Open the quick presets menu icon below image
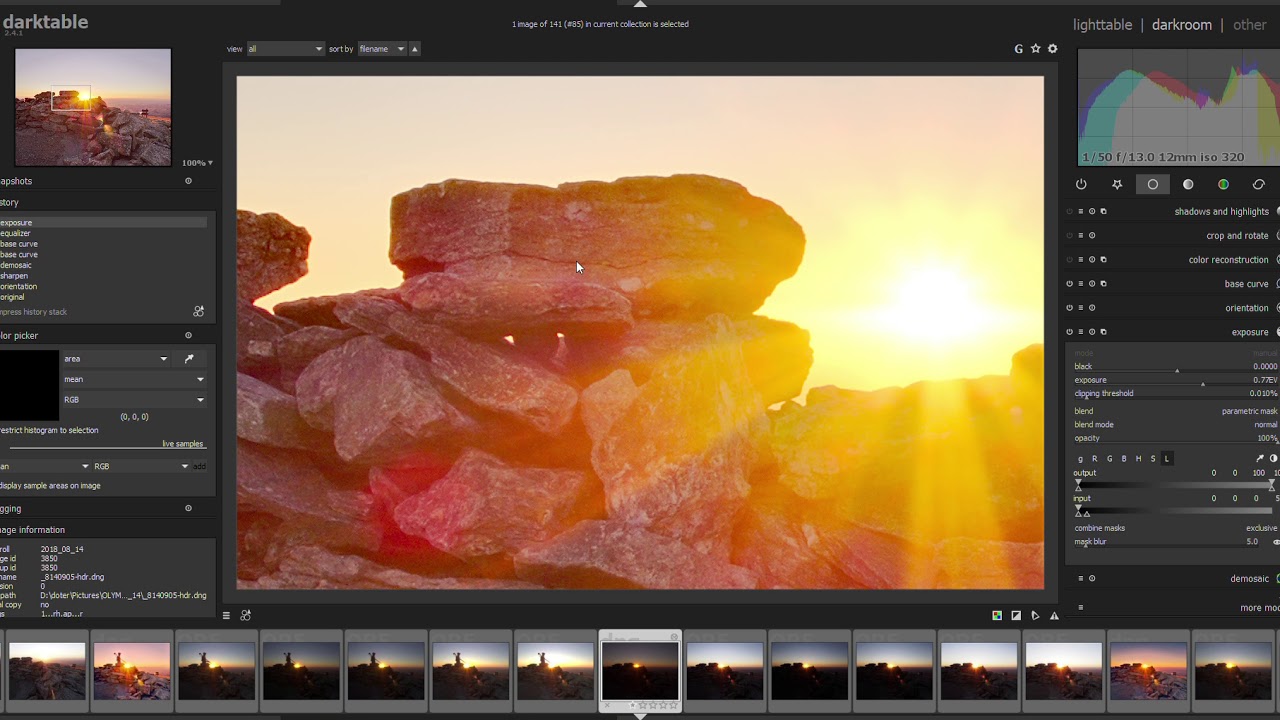Viewport: 1280px width, 720px height. (226, 615)
